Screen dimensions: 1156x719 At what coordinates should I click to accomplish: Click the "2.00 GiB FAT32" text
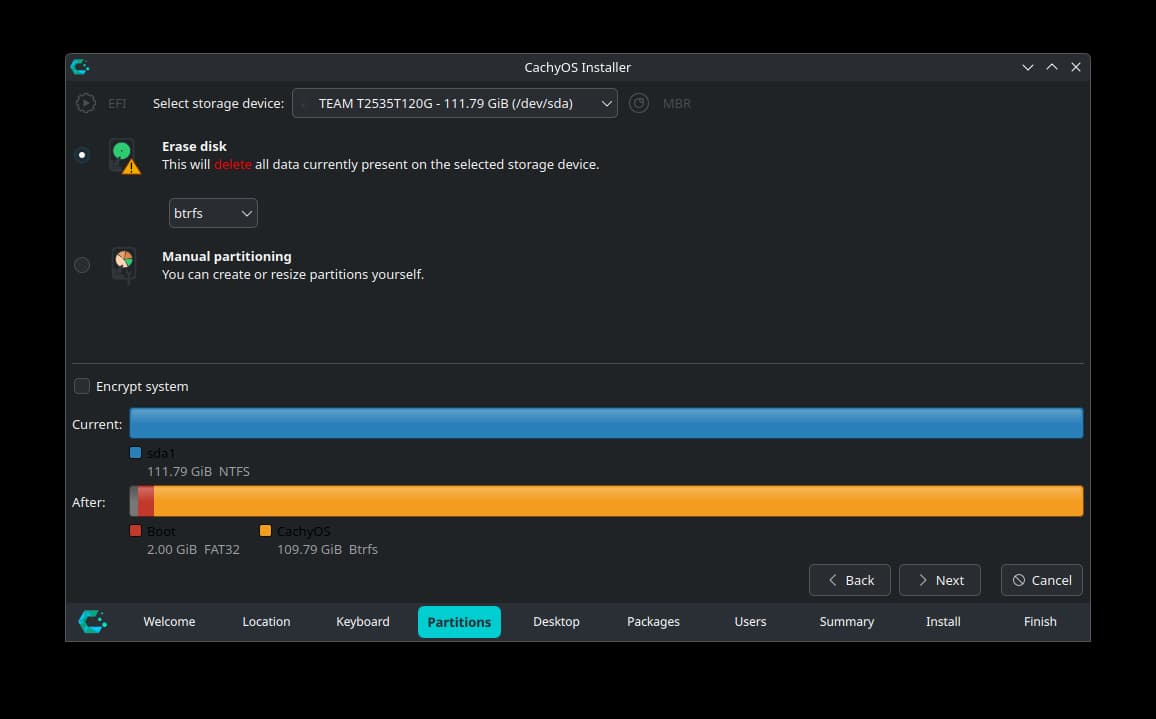point(193,549)
